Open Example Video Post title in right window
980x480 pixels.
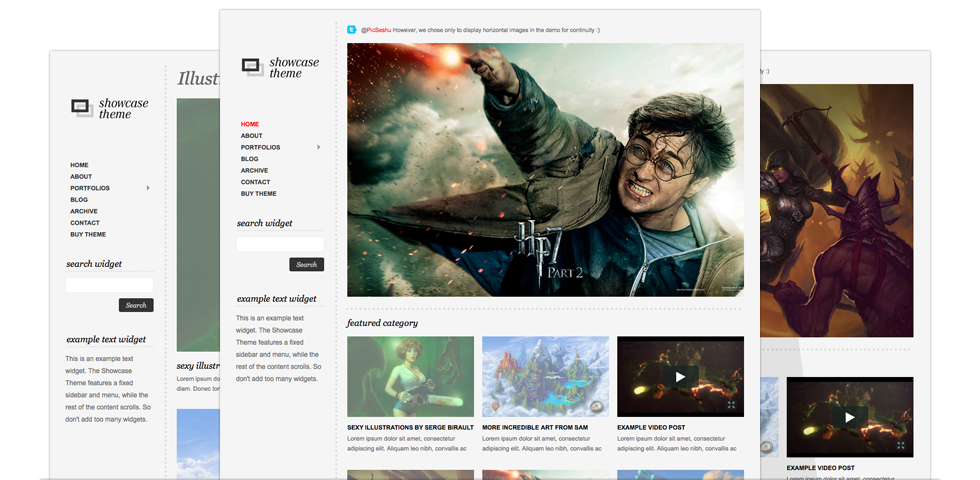coord(820,468)
